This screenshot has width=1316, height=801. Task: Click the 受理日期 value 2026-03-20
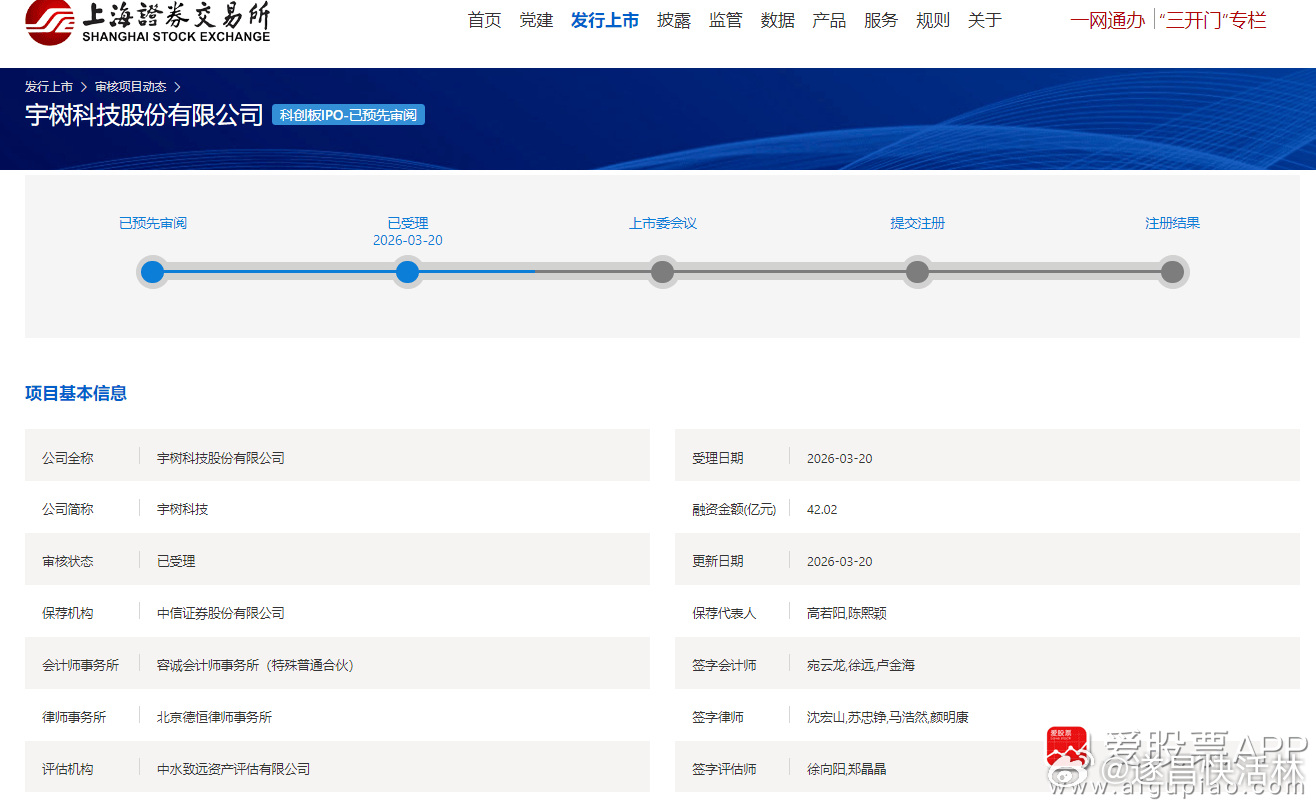pyautogui.click(x=840, y=458)
